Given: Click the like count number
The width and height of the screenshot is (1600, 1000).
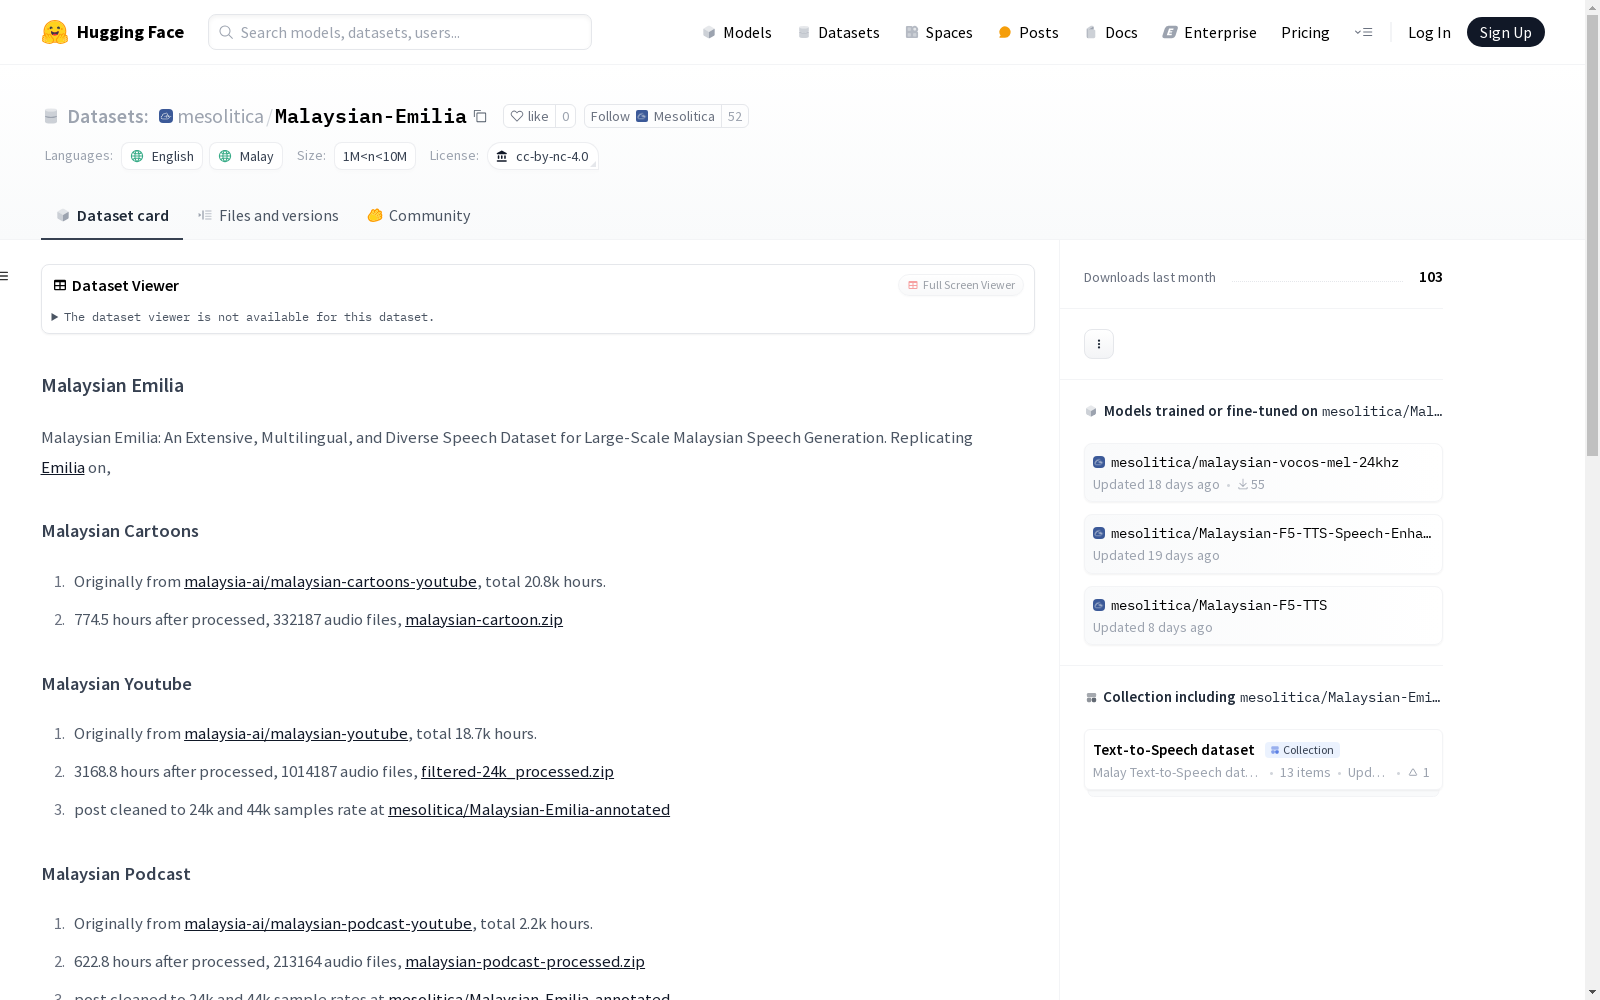Looking at the screenshot, I should tap(565, 116).
